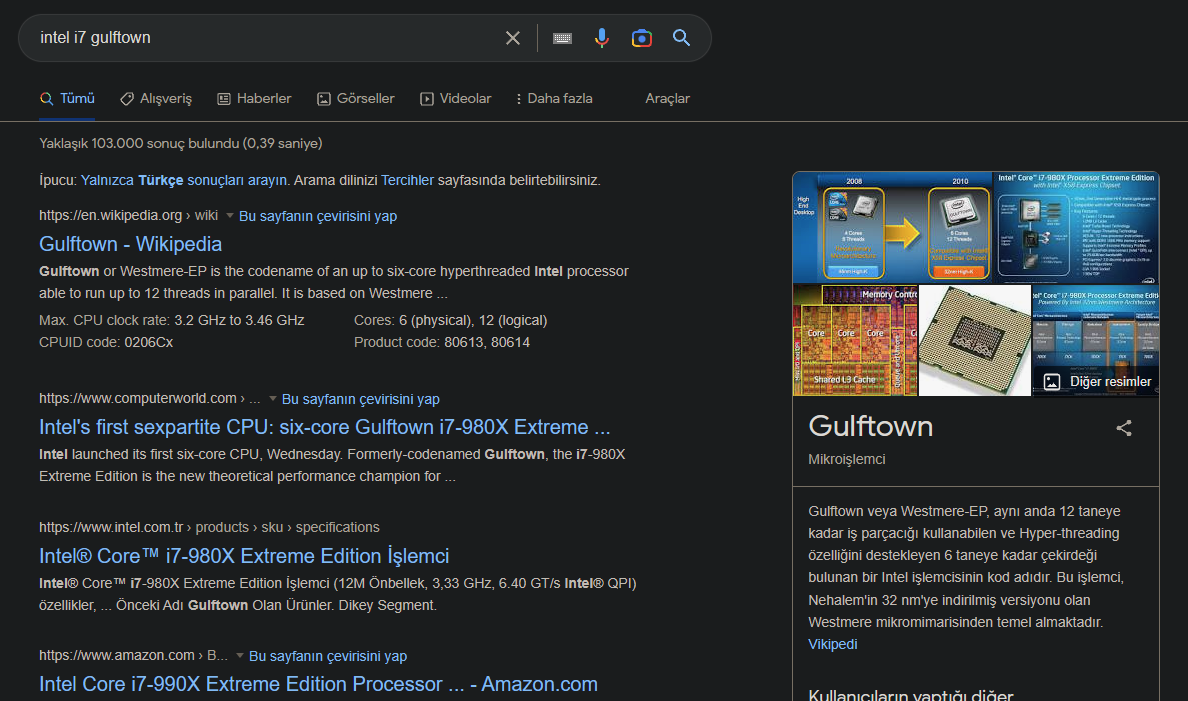This screenshot has width=1188, height=701.
Task: Open the i7-980X Extreme Edition chipset diagram thumbnail
Action: (x=1077, y=227)
